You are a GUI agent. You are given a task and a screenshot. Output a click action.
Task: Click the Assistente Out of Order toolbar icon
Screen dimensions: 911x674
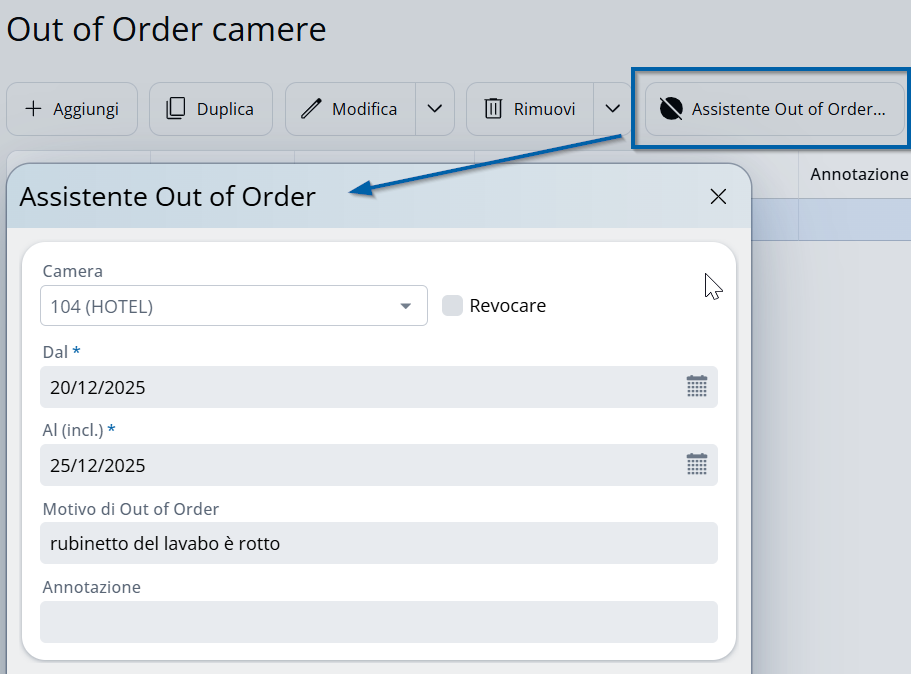[671, 109]
